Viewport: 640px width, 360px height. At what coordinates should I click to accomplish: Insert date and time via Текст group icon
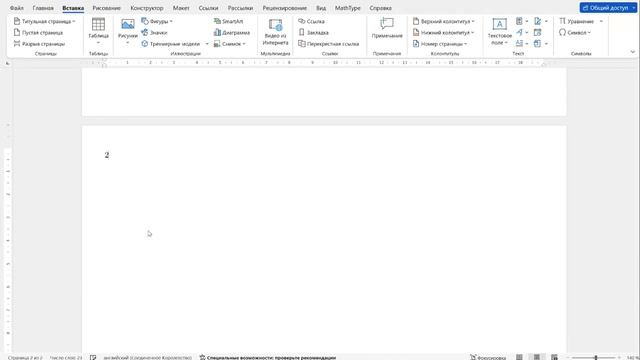coord(538,32)
